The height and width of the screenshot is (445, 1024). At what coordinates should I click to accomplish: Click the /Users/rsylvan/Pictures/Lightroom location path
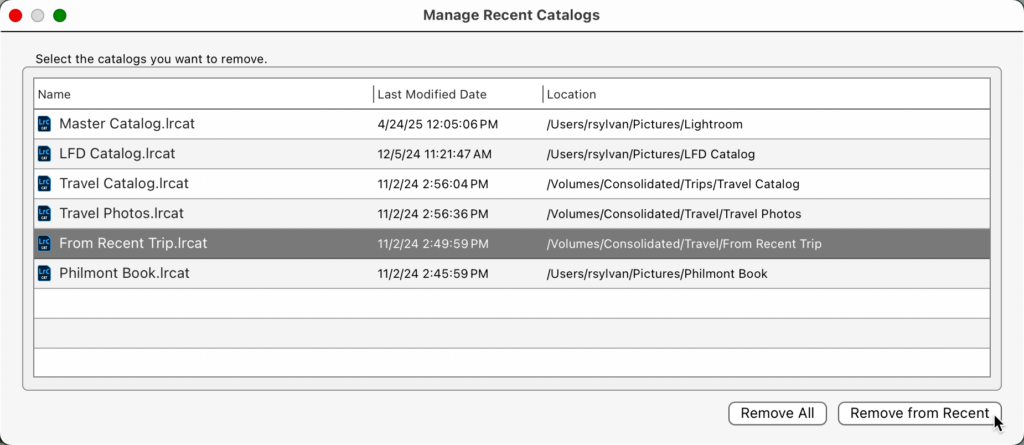644,124
